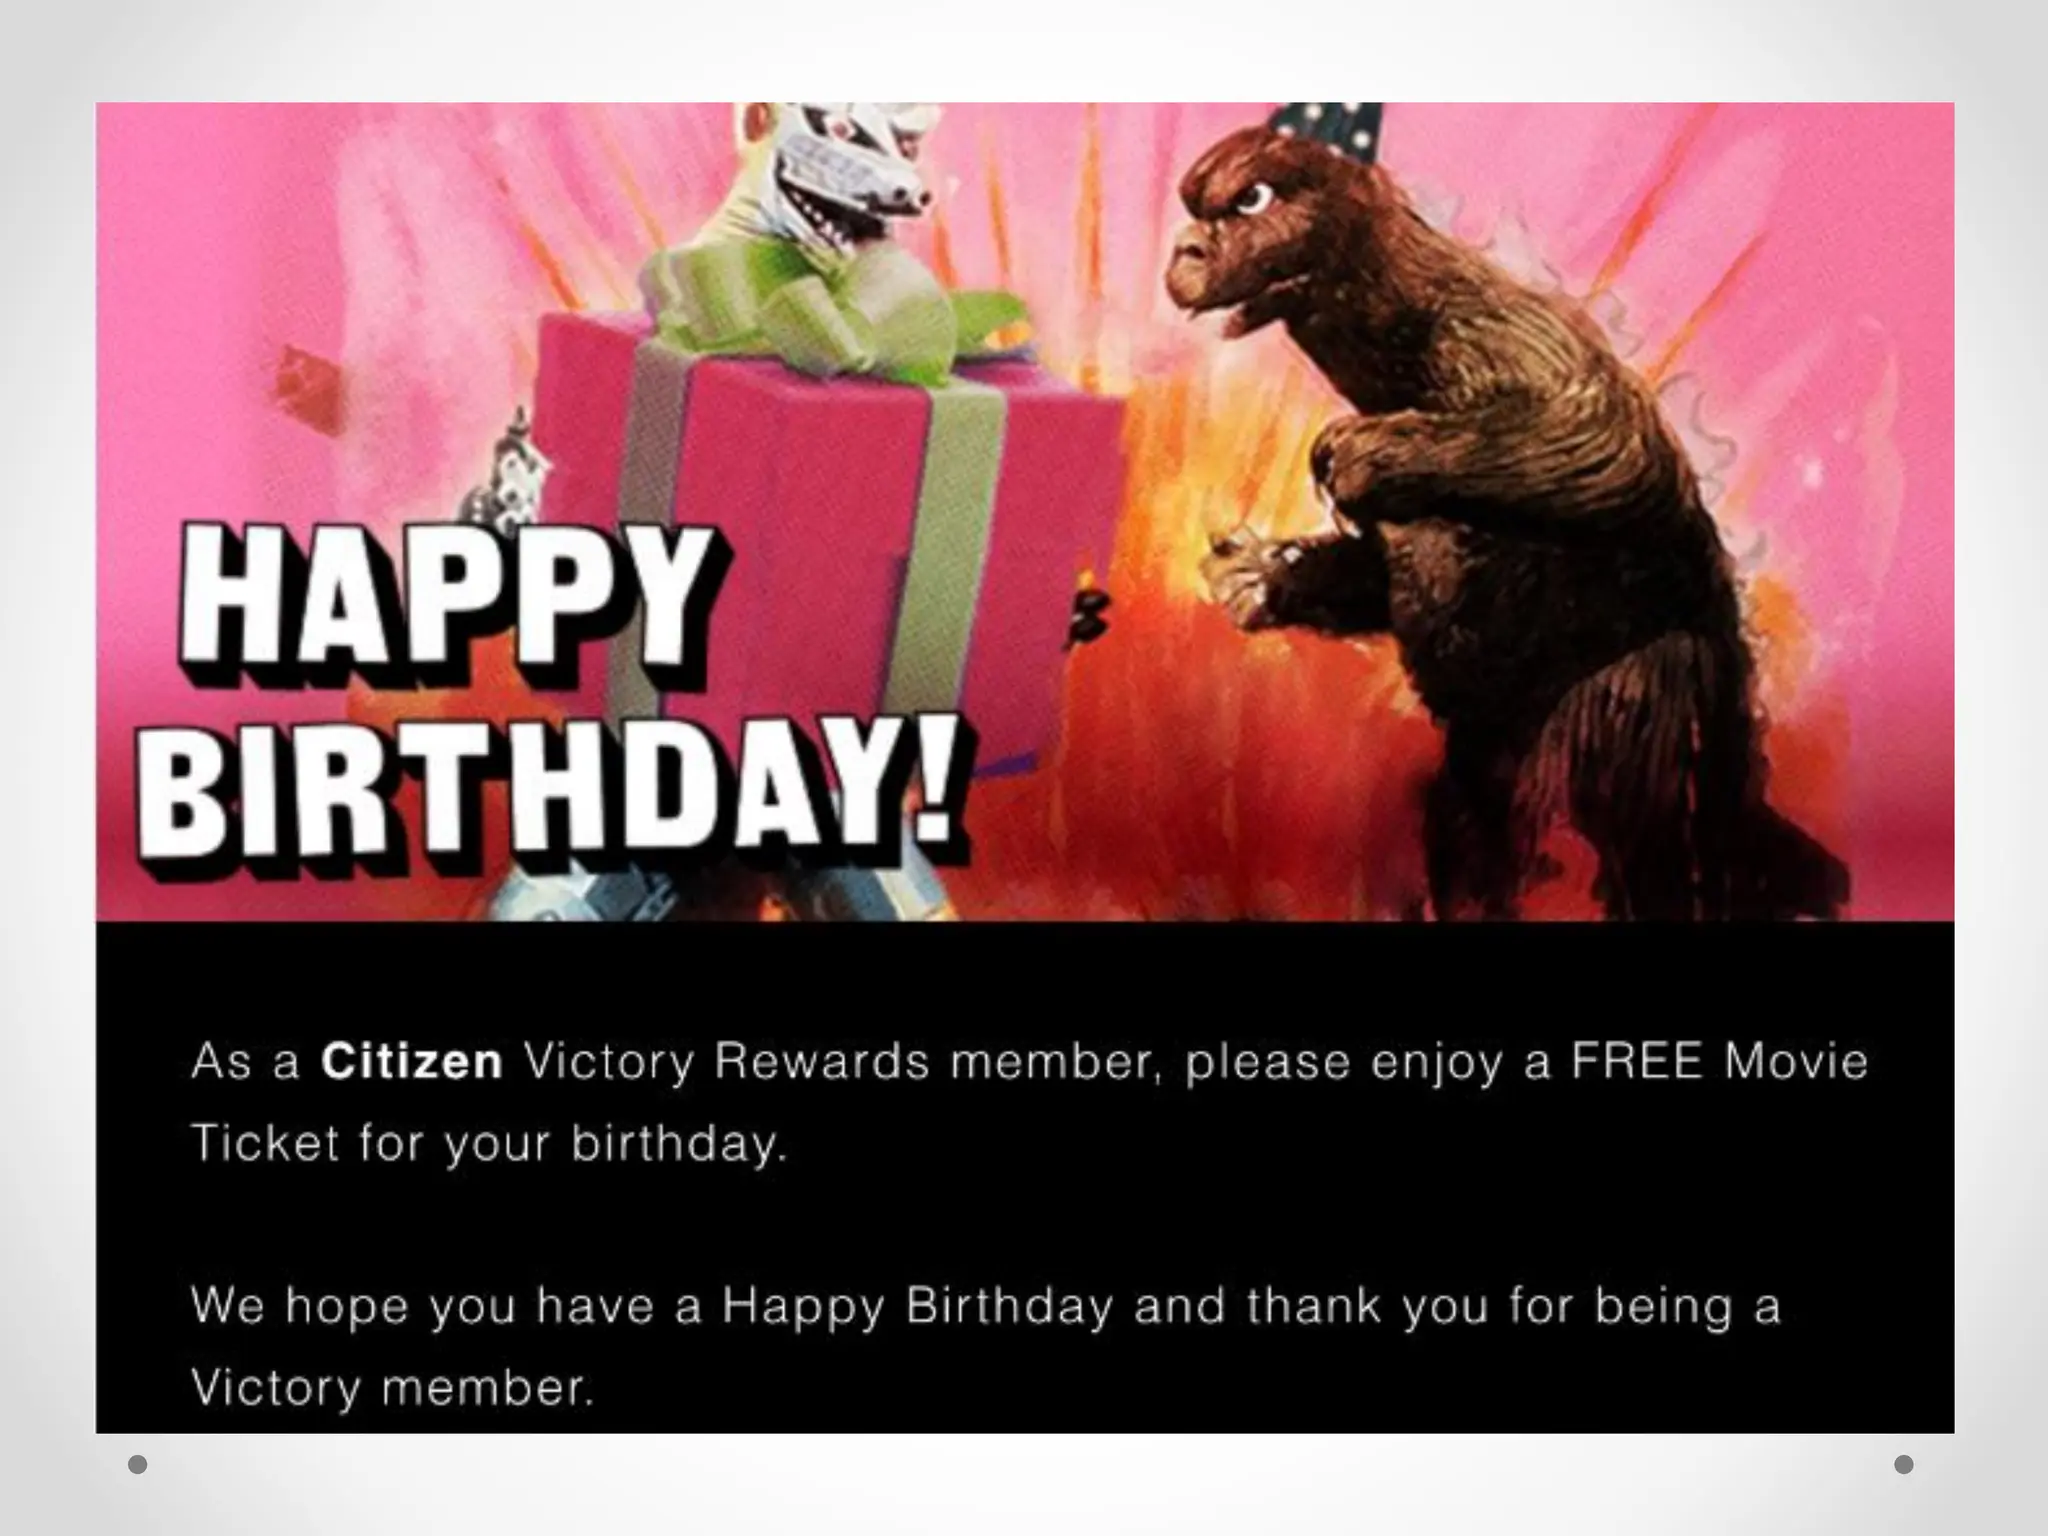Click "We hope you have a Happy Birthday" sentence
2048x1536 pixels.
point(652,1307)
